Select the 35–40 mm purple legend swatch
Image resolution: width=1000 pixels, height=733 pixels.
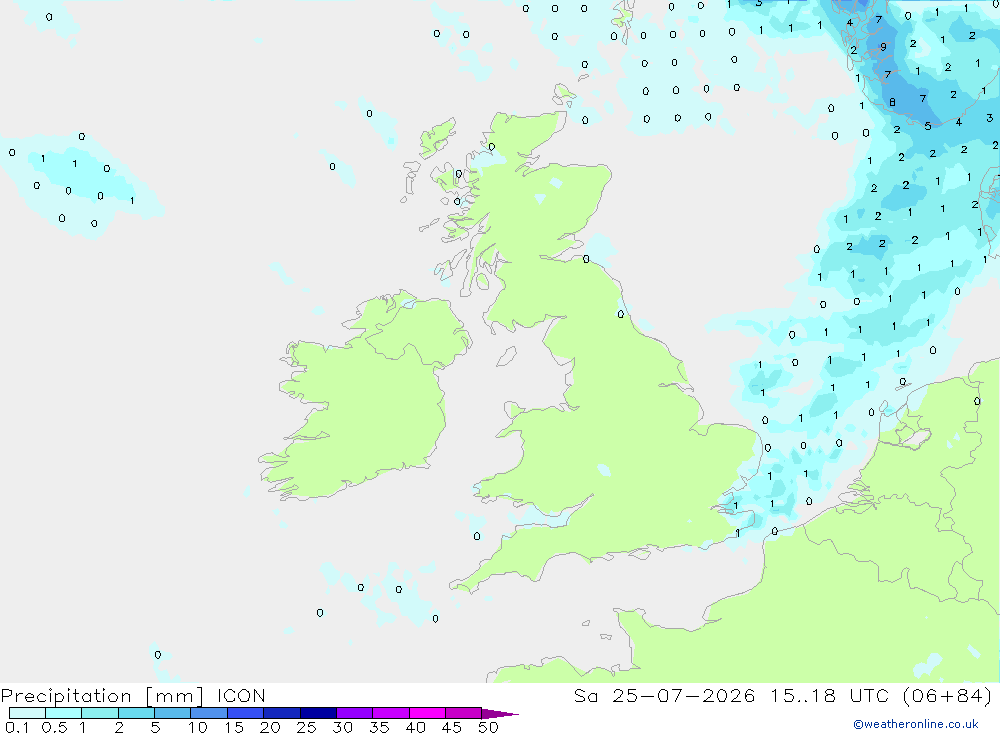390,713
